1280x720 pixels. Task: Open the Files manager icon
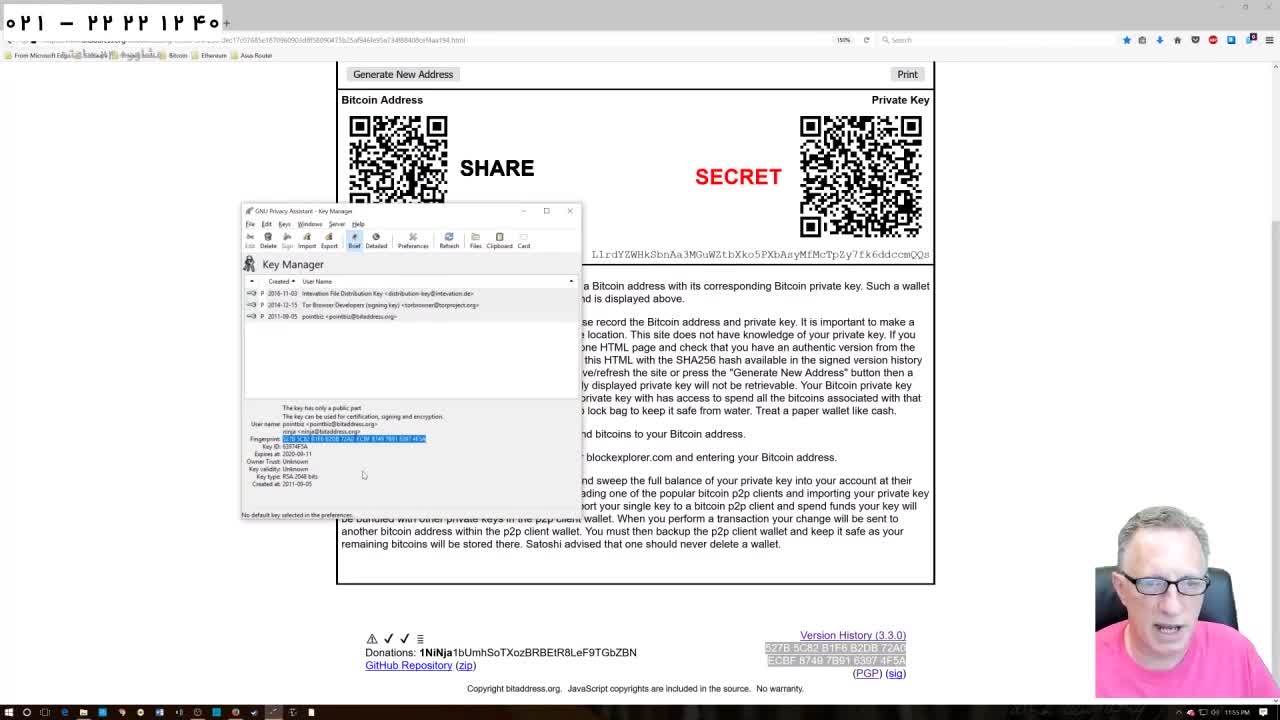coord(475,240)
